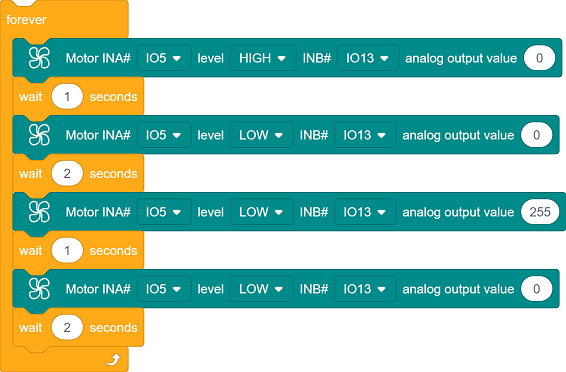The image size is (566, 372).
Task: Open the IO13 dropdown in the second Motor block
Action: 365,135
